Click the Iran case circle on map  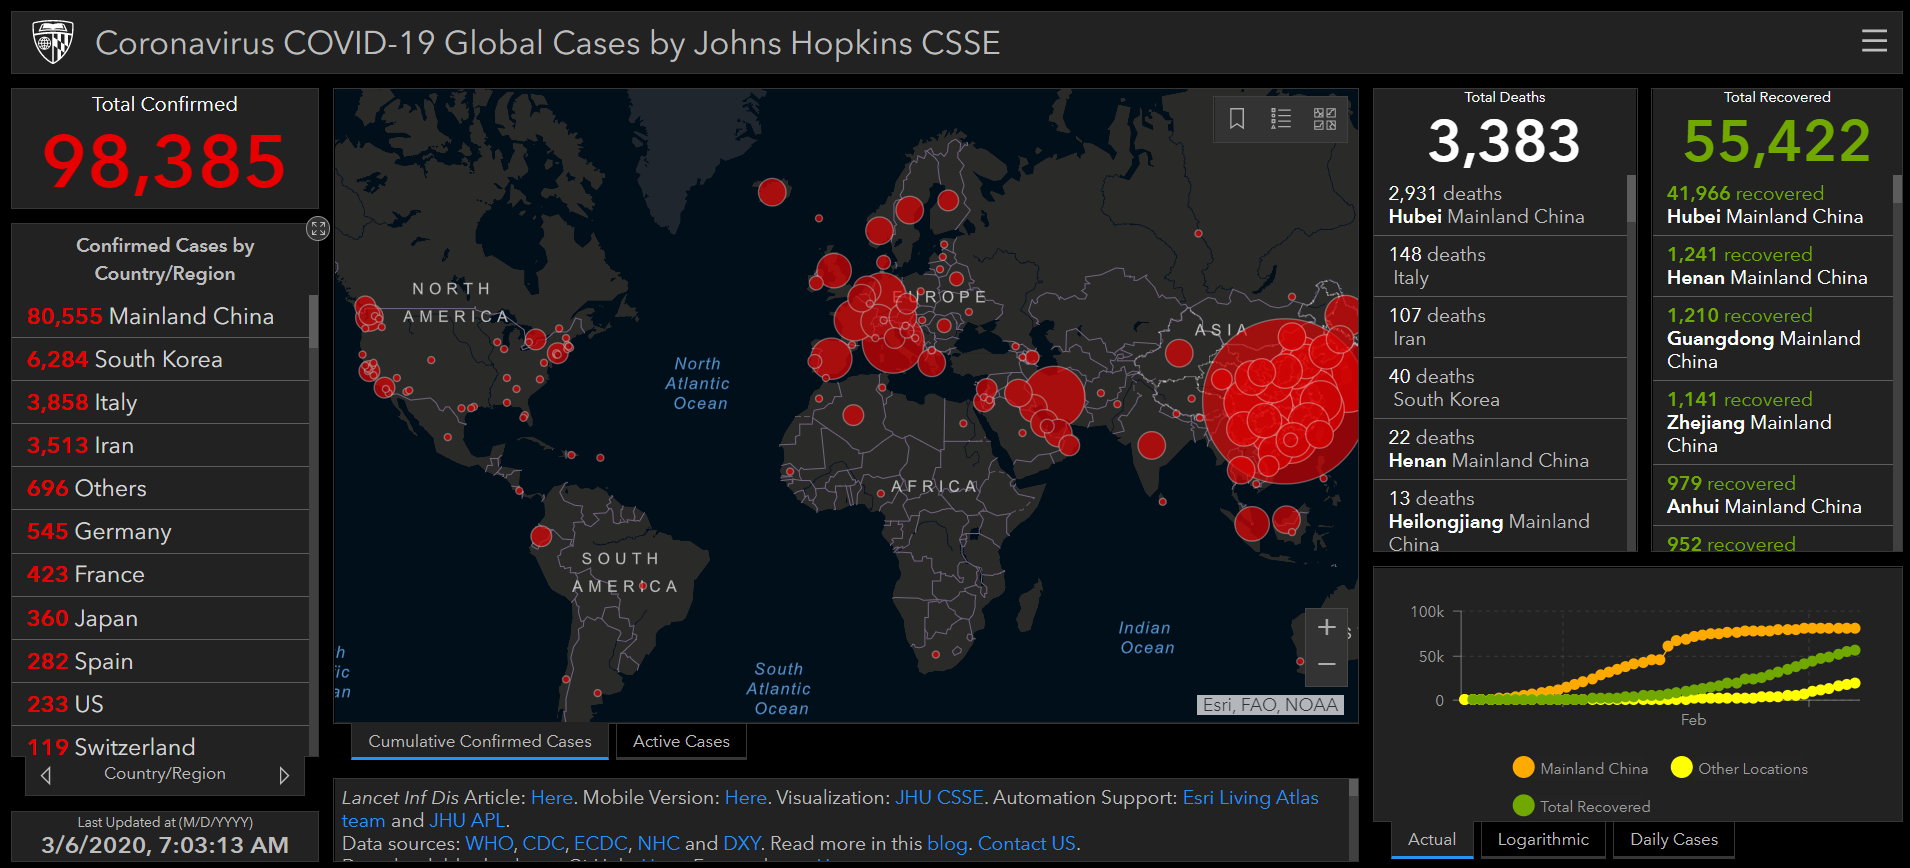click(x=1055, y=394)
